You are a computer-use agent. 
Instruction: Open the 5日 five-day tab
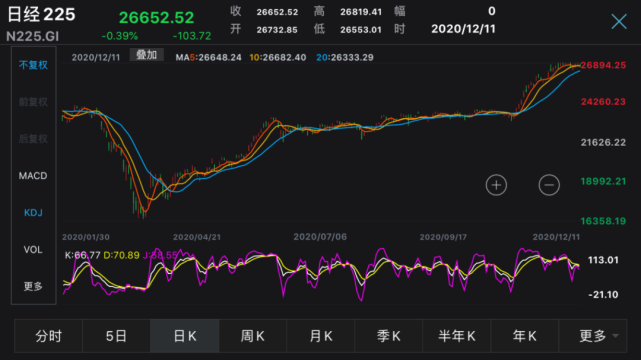point(117,336)
